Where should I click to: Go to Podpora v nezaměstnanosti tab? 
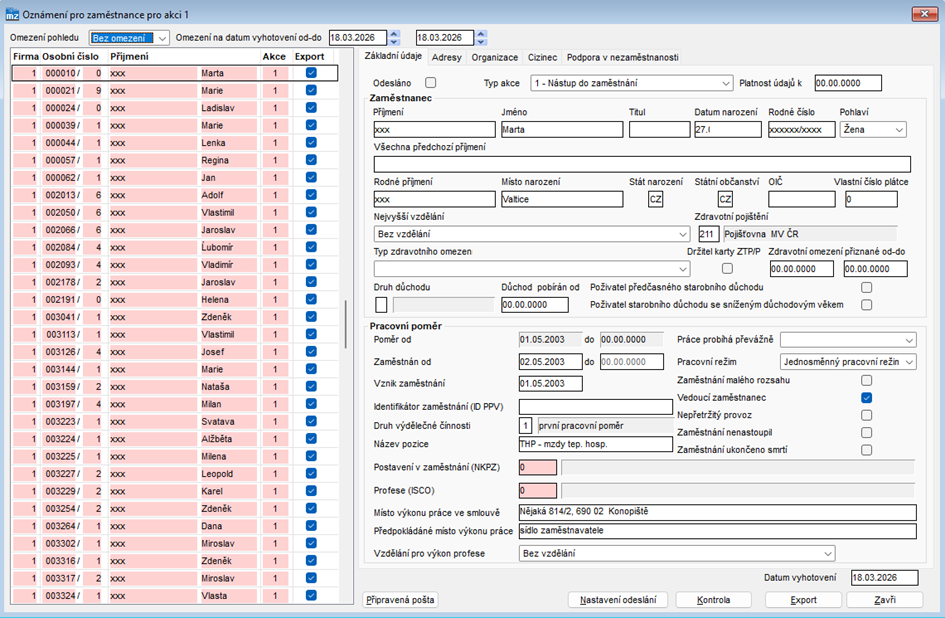[623, 57]
